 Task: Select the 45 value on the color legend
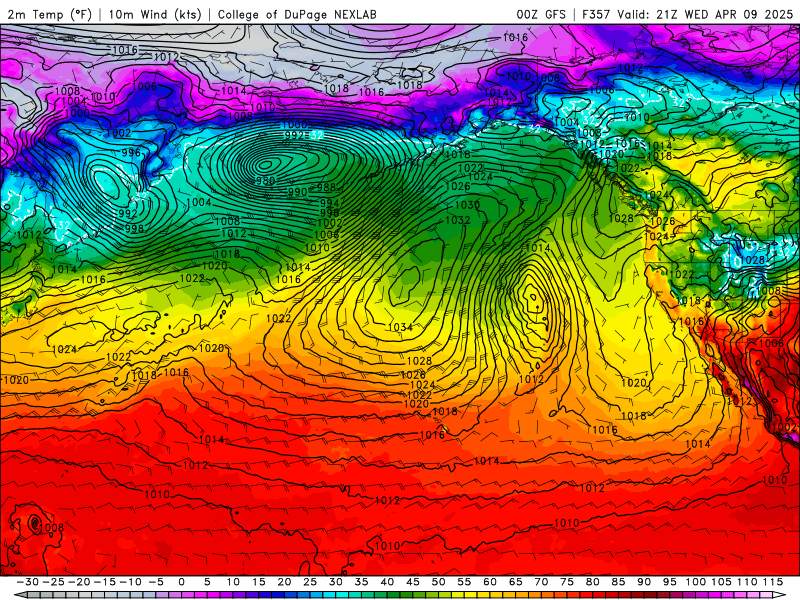pos(413,582)
